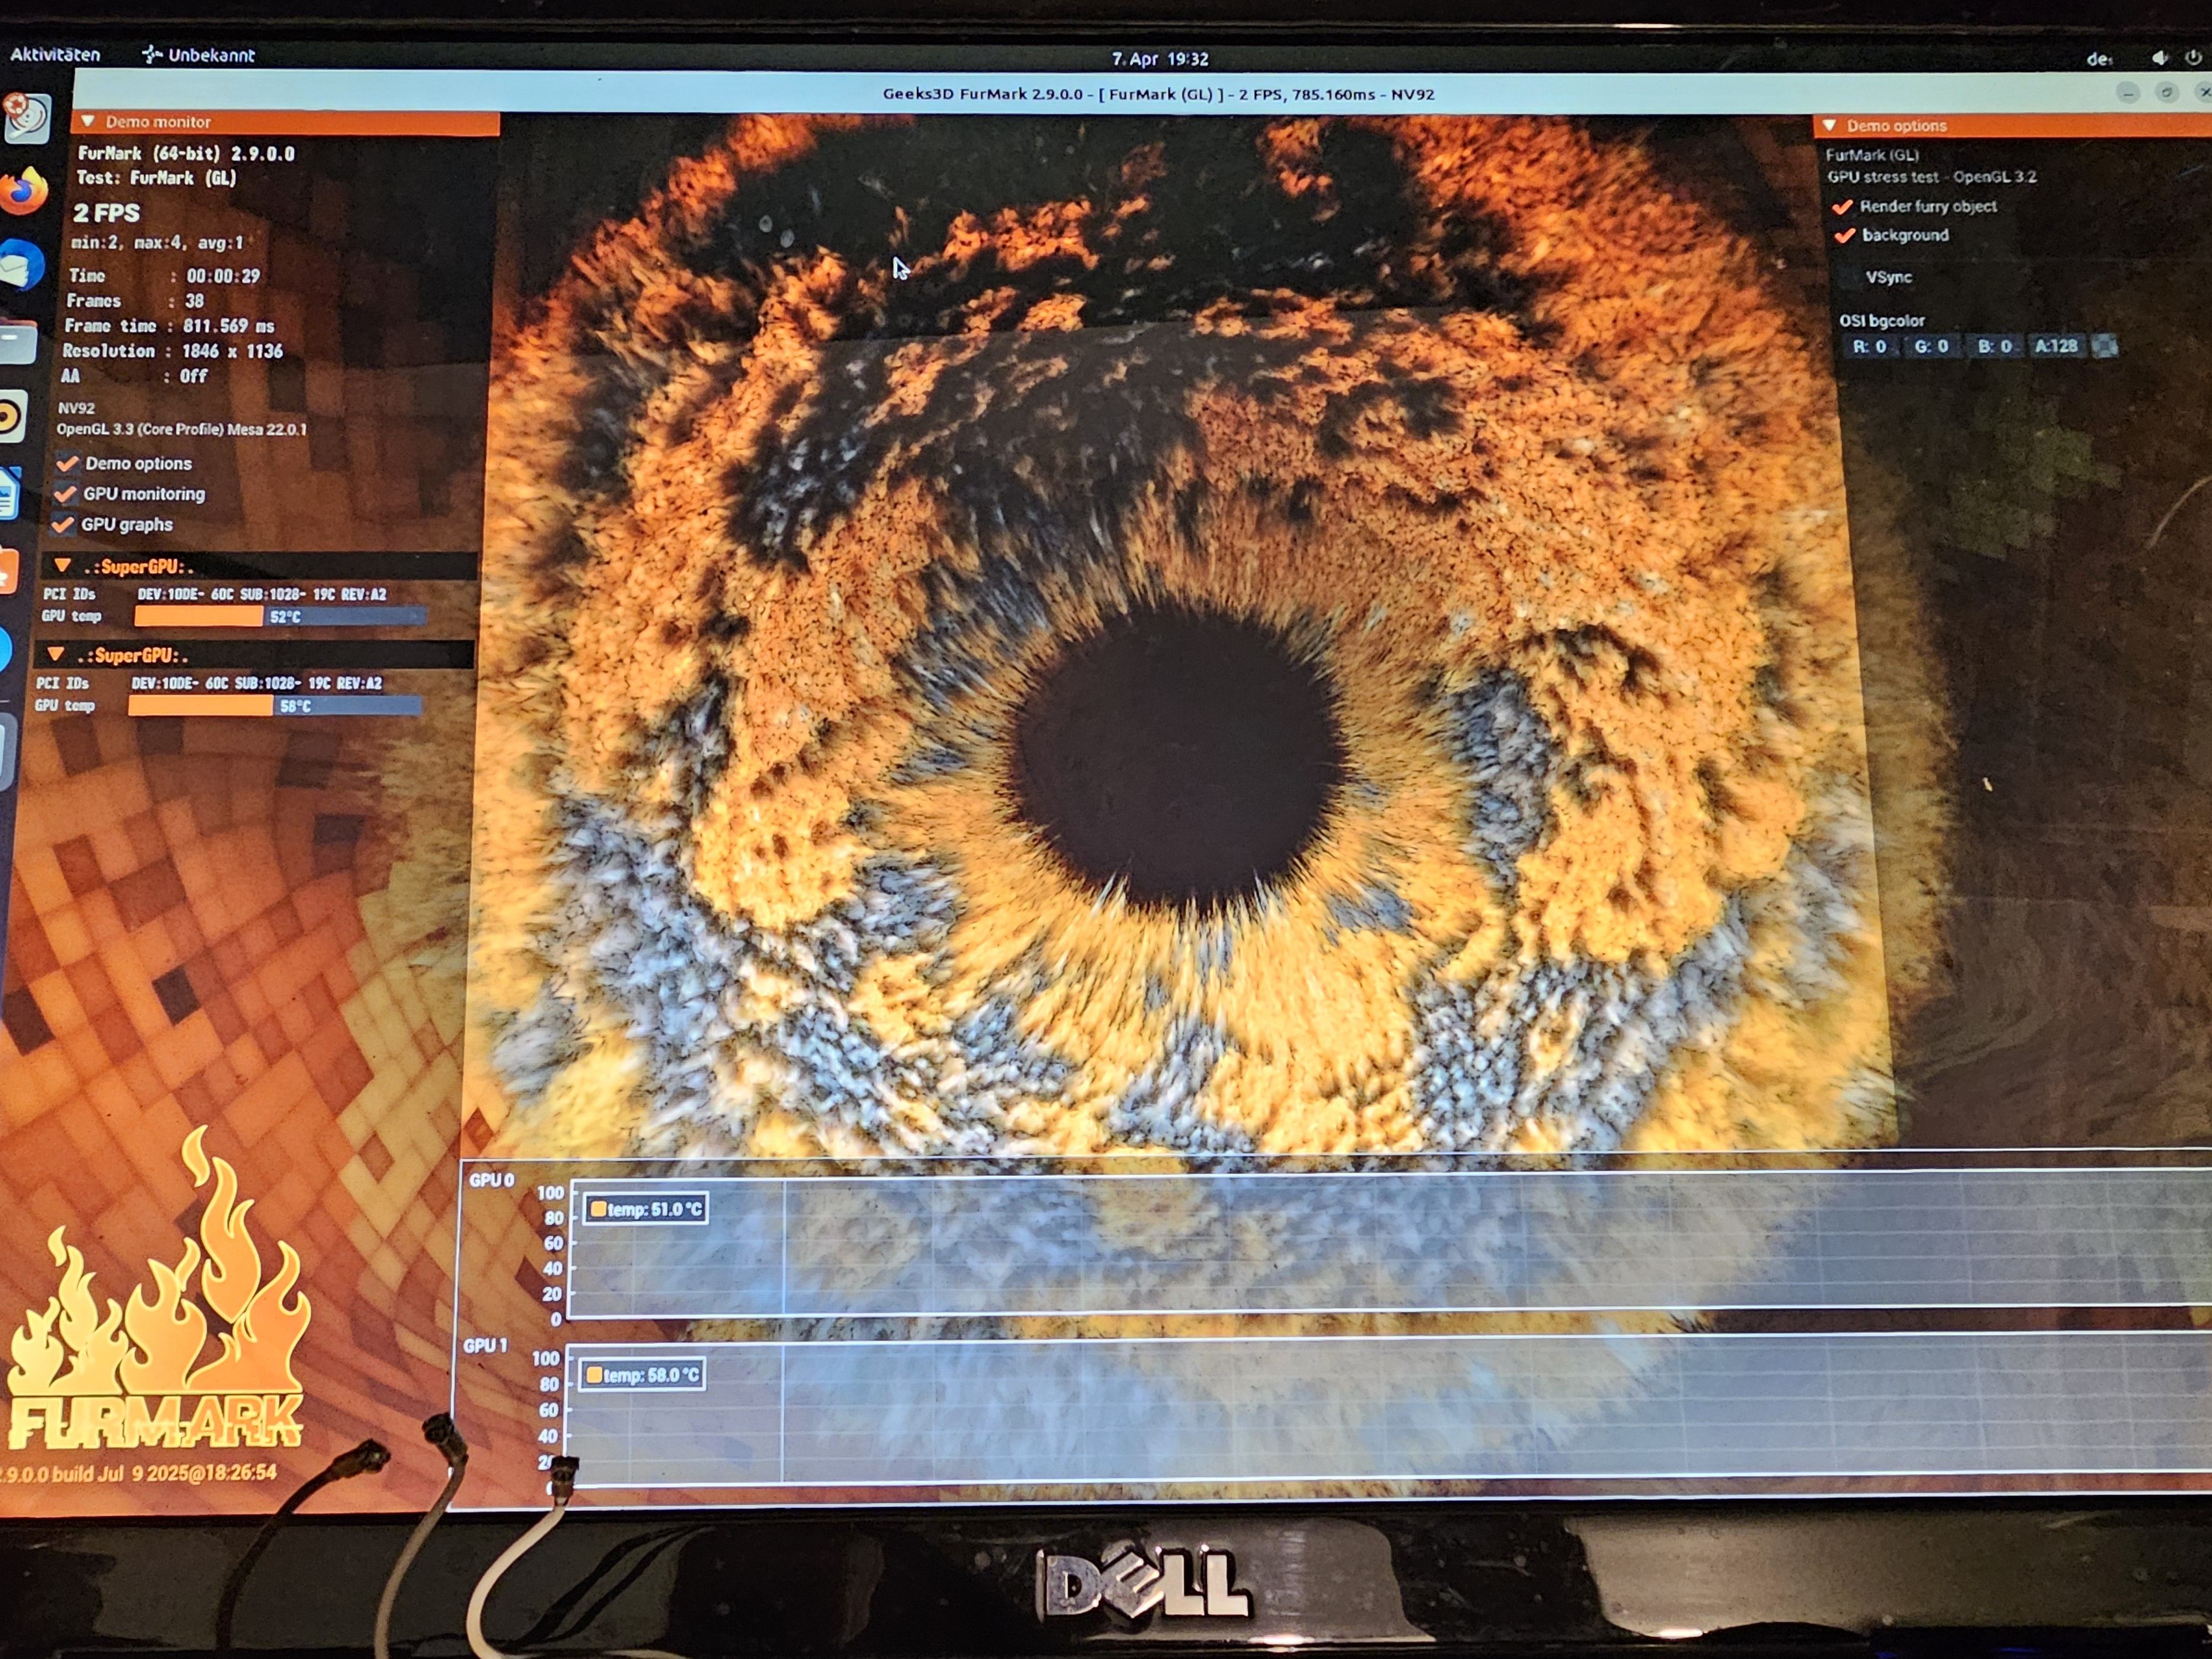Open the Files manager dock icon
2212x1659 pixels.
click(18, 342)
